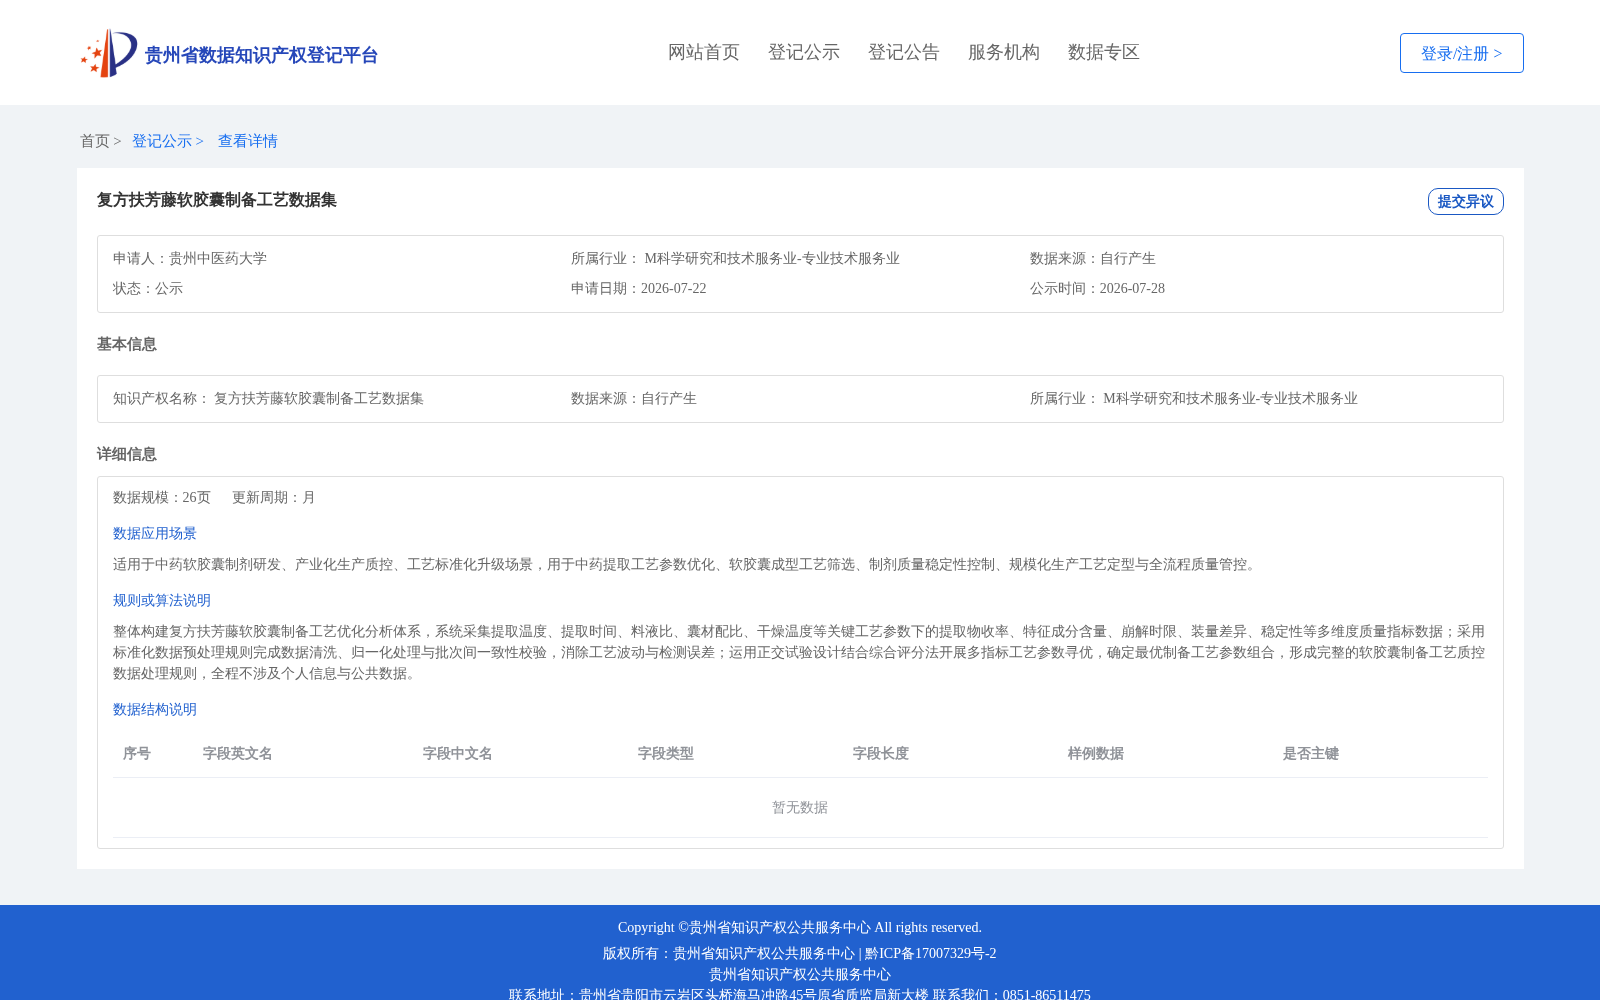Click the 查看详情 breadcrumb
1600x1000 pixels.
248,141
